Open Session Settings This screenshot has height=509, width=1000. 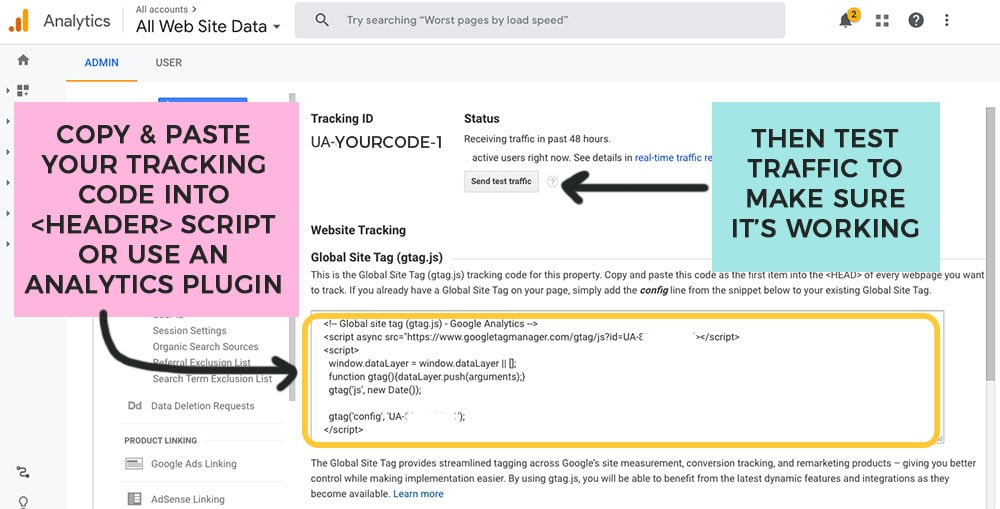click(x=189, y=330)
